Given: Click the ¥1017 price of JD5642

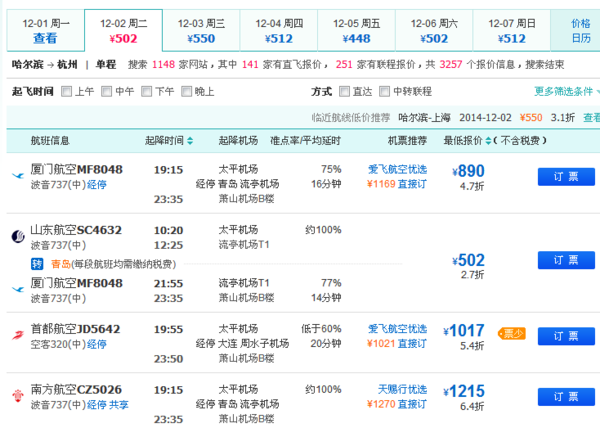Looking at the screenshot, I should point(464,330).
